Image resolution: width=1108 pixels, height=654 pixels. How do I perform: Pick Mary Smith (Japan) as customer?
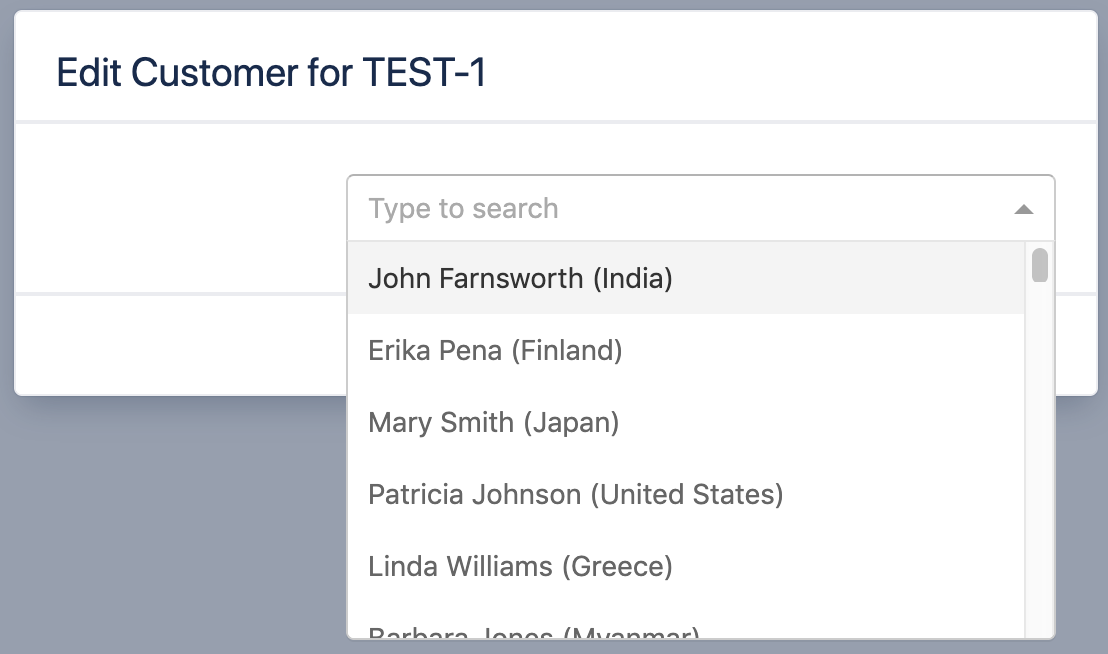point(494,422)
